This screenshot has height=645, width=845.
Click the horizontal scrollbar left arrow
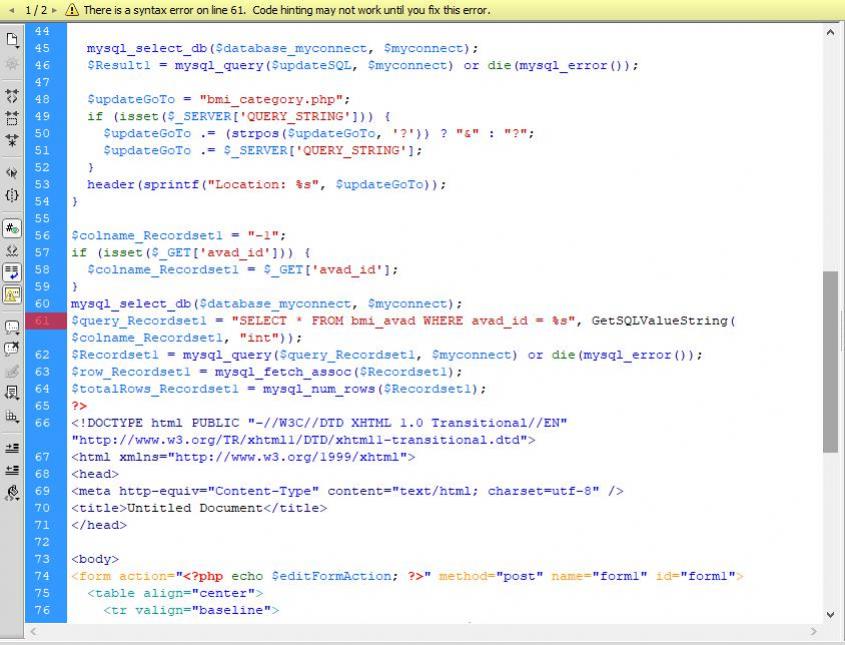pyautogui.click(x=33, y=632)
